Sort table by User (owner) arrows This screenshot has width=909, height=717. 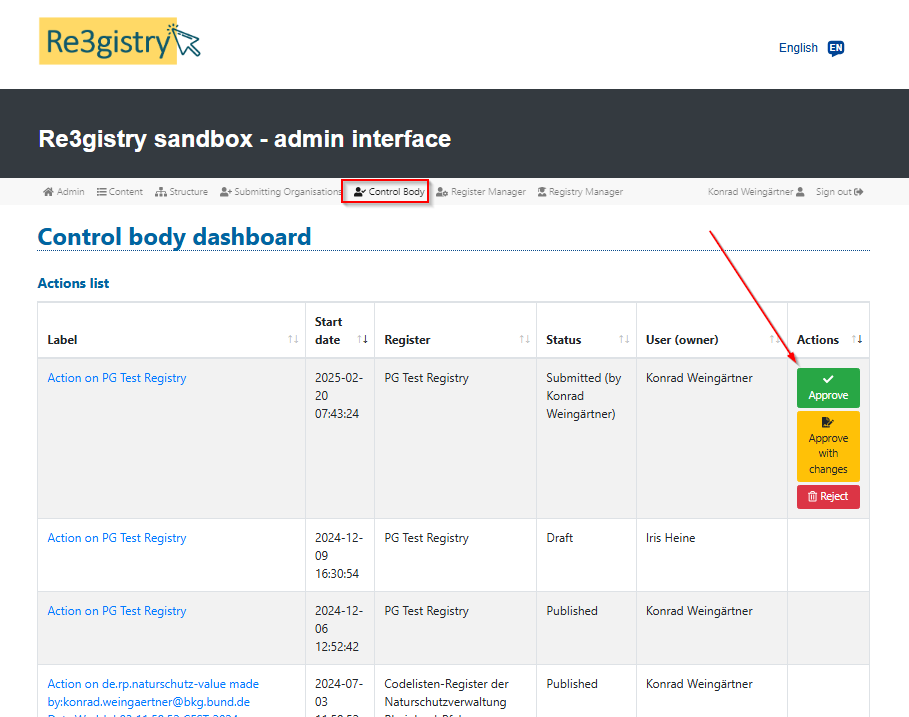[x=775, y=340]
